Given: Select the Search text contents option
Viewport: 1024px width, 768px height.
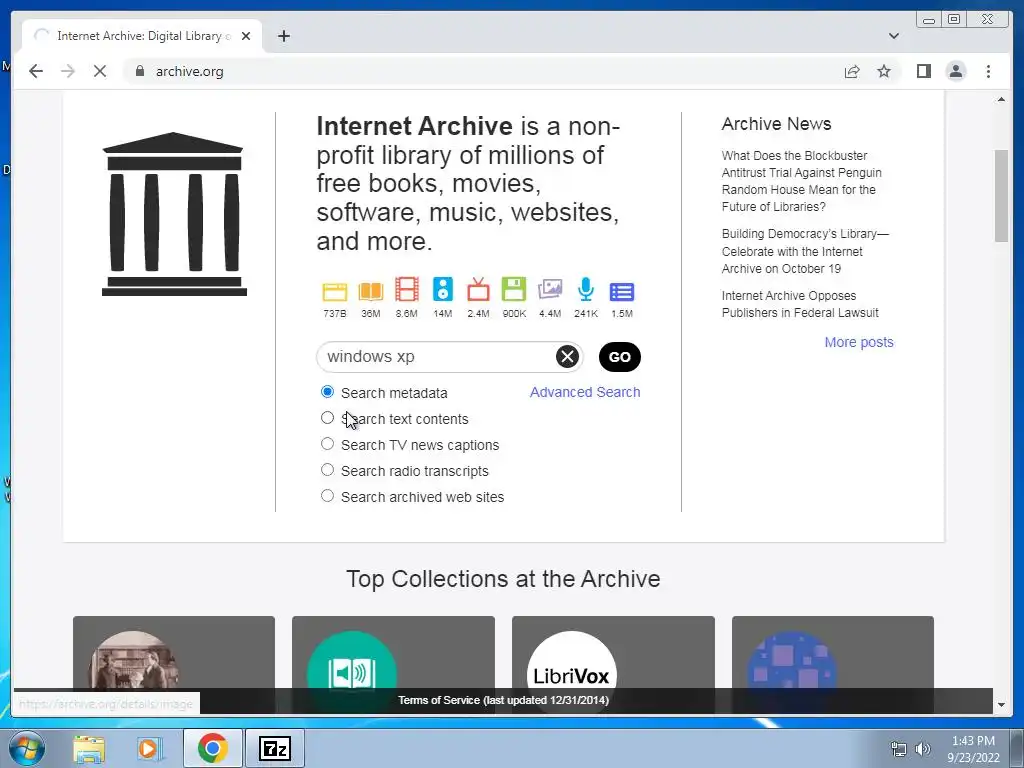Looking at the screenshot, I should click(x=327, y=418).
